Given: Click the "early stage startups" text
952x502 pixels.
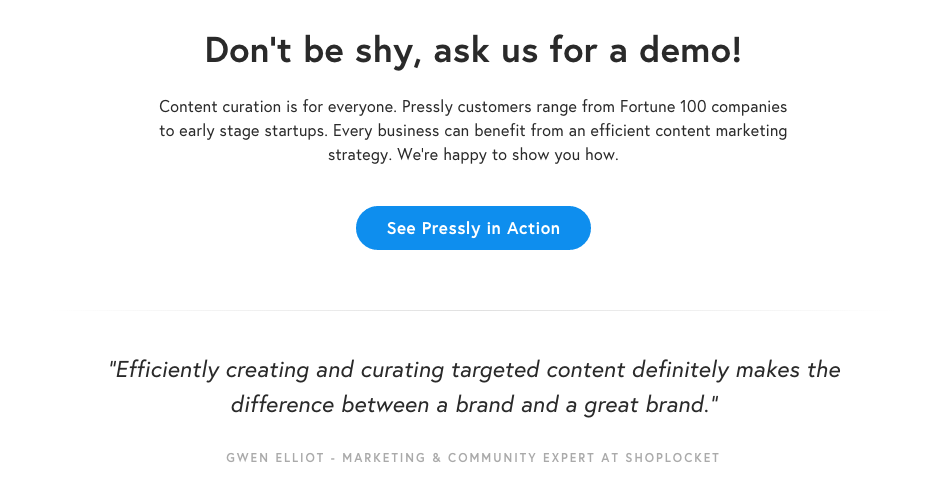Looking at the screenshot, I should pos(252,131).
